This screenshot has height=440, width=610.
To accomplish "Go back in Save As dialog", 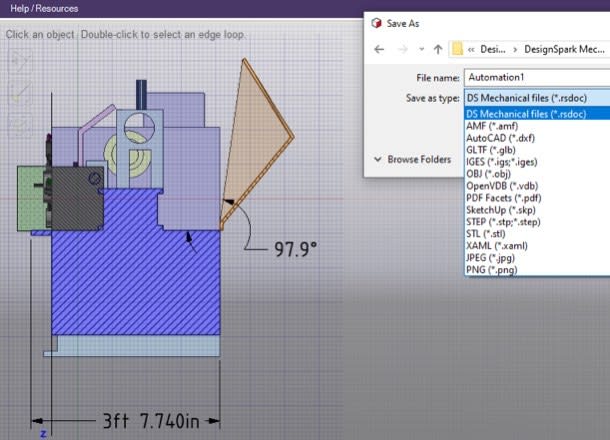I will [x=379, y=49].
